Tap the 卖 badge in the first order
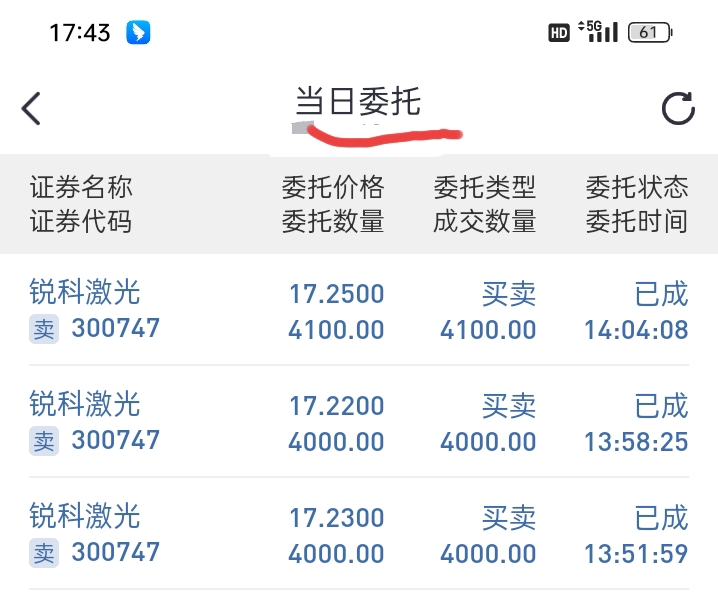The image size is (718, 610). pos(44,329)
